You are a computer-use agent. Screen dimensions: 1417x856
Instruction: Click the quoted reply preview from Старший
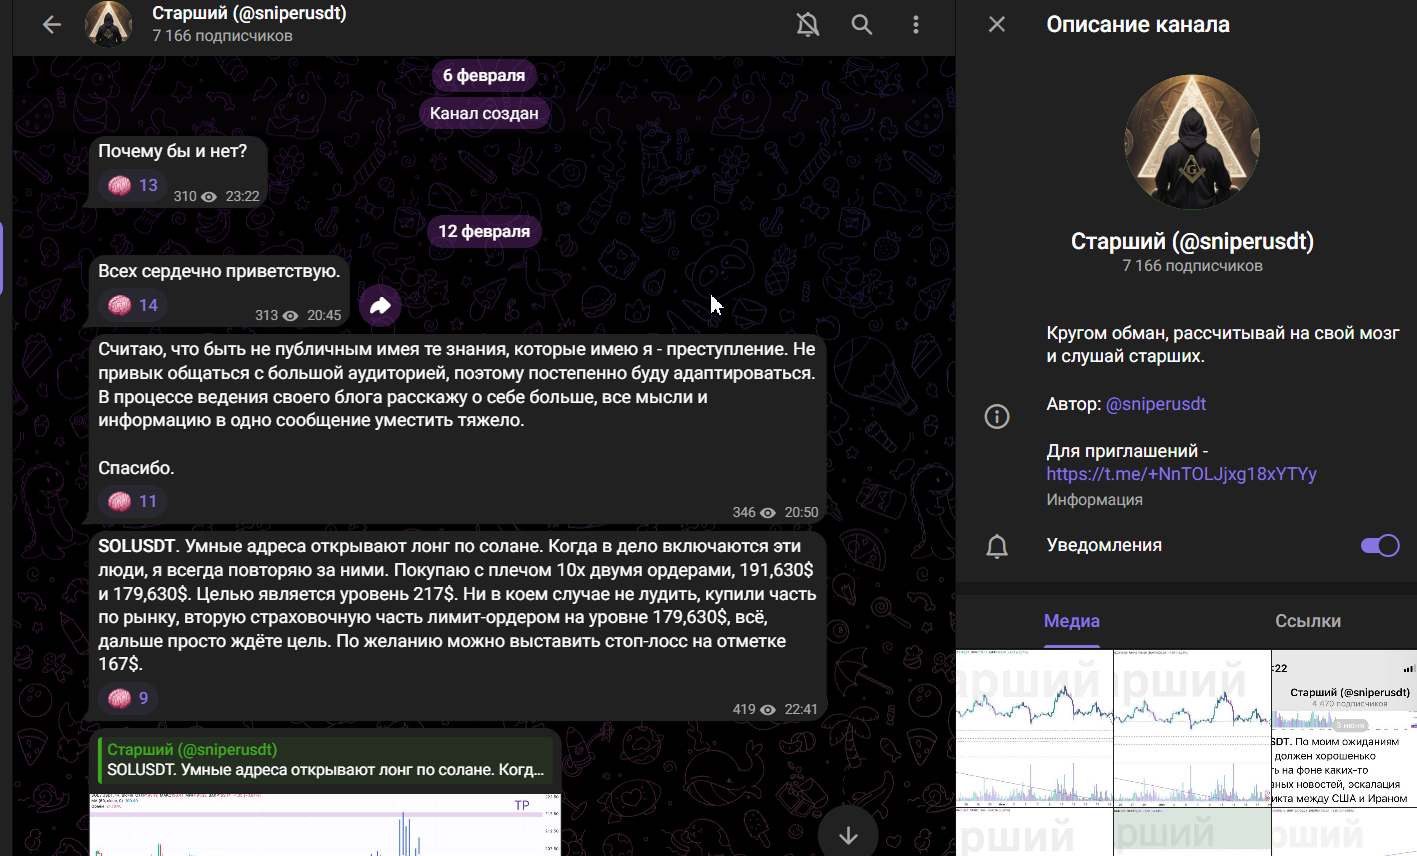[x=325, y=760]
